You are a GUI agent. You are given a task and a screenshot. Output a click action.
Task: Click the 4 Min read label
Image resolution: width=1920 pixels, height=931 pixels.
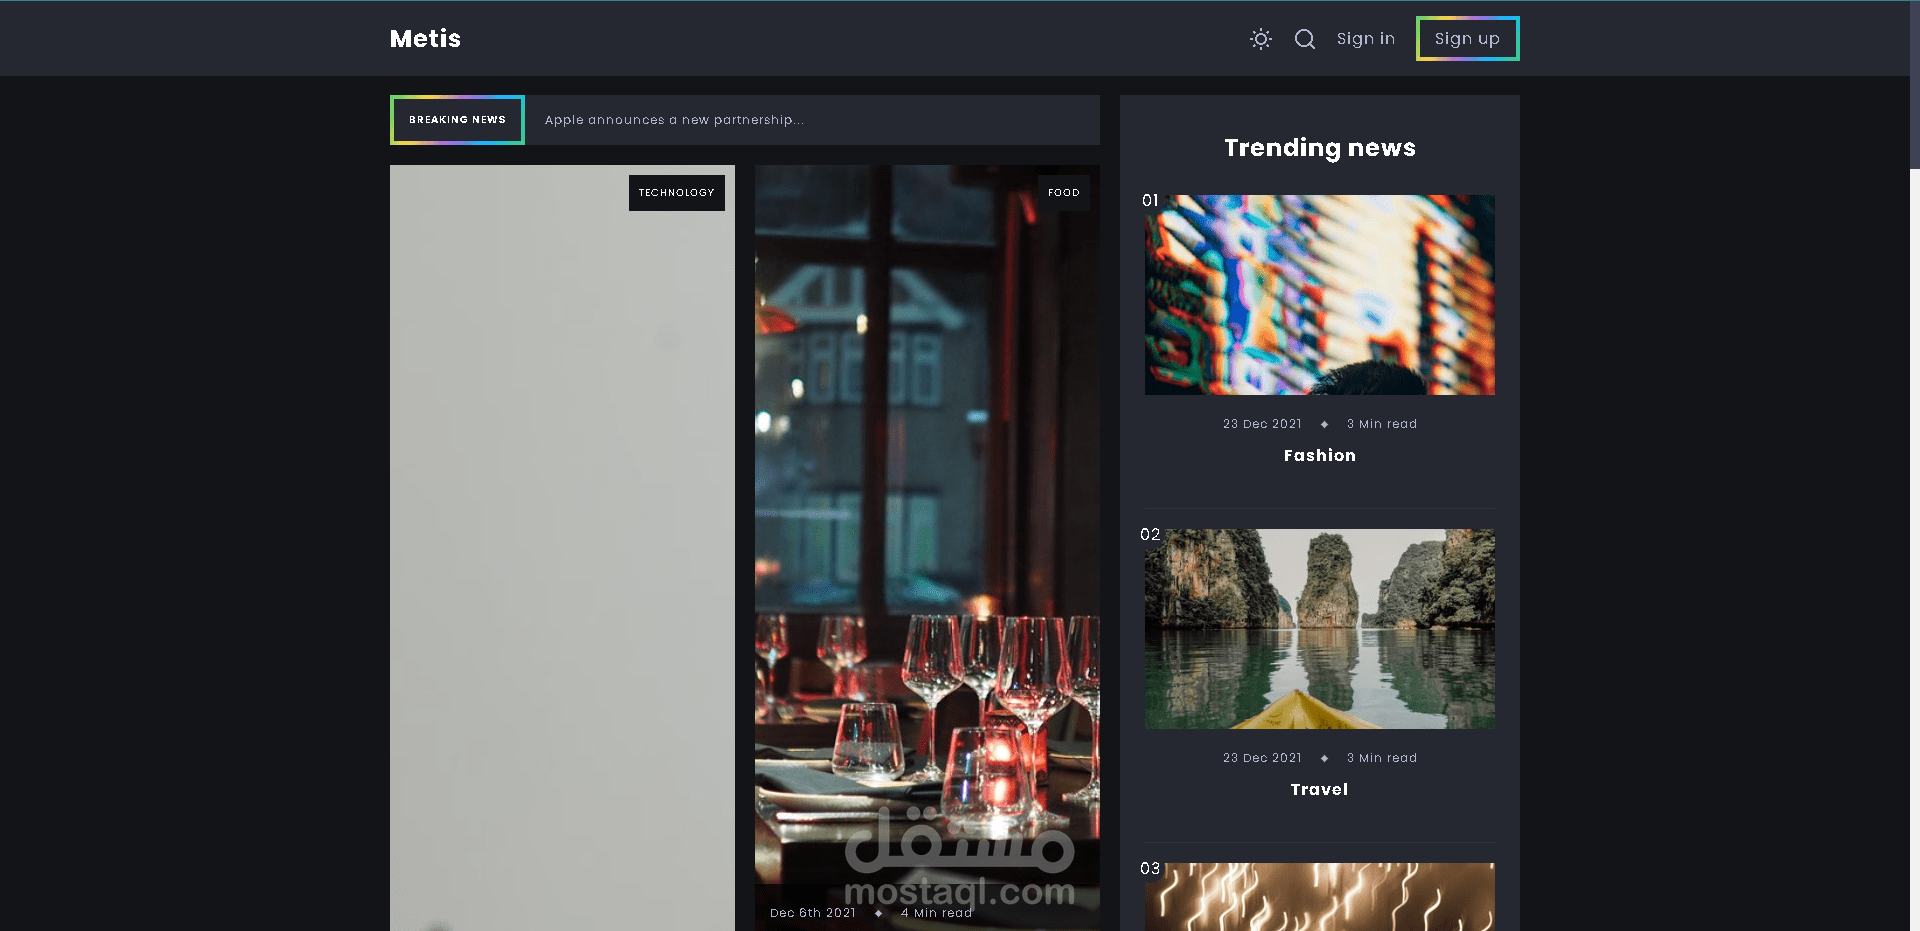click(x=936, y=913)
